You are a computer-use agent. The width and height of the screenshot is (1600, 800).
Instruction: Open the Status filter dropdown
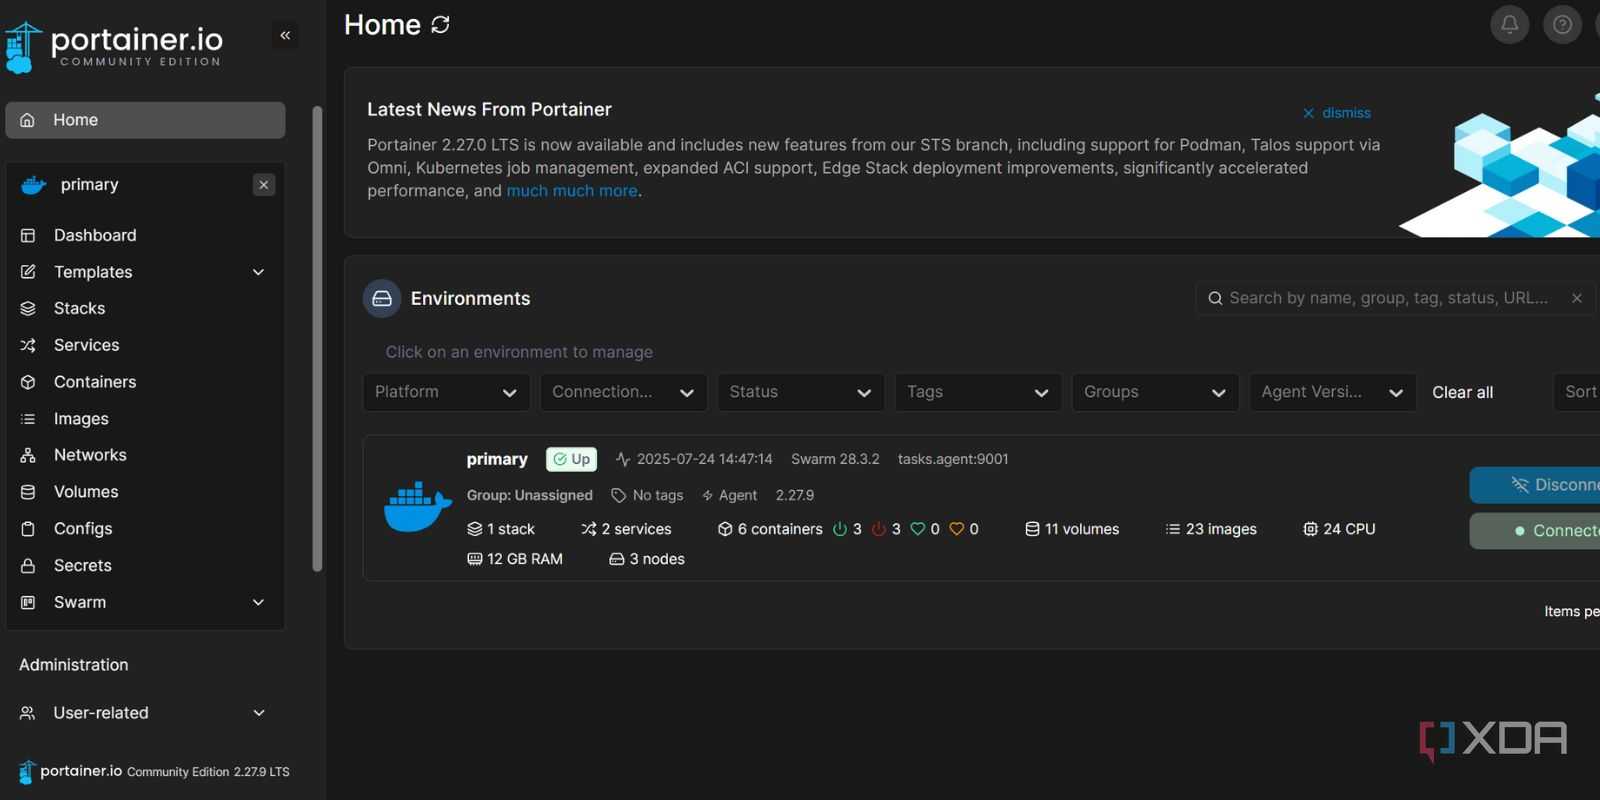click(x=801, y=392)
